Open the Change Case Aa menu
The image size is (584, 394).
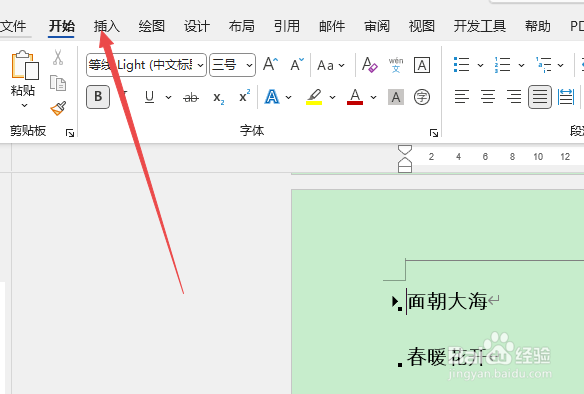click(331, 66)
